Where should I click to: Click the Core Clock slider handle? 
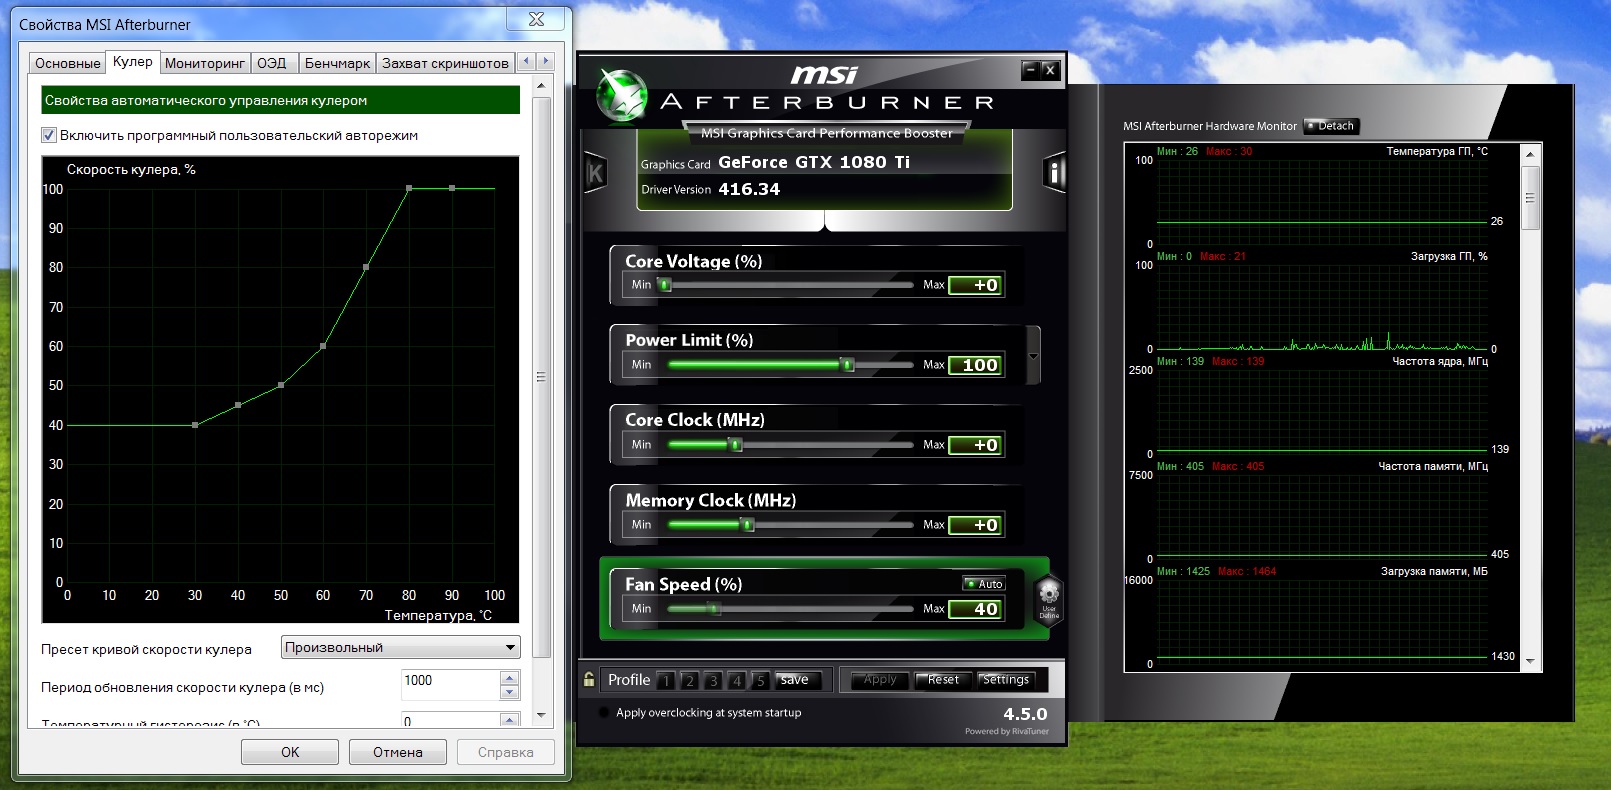pos(736,445)
